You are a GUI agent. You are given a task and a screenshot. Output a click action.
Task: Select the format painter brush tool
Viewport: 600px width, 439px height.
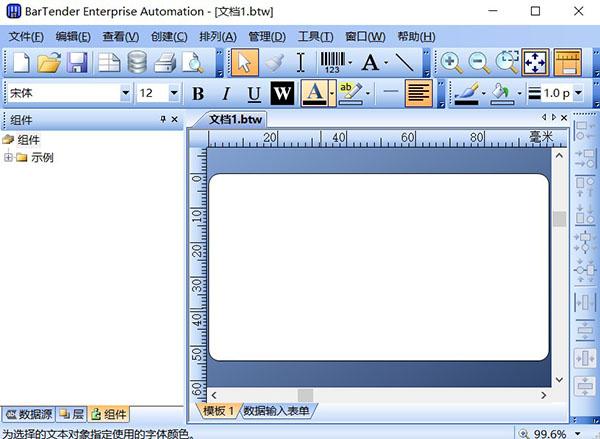click(x=274, y=62)
